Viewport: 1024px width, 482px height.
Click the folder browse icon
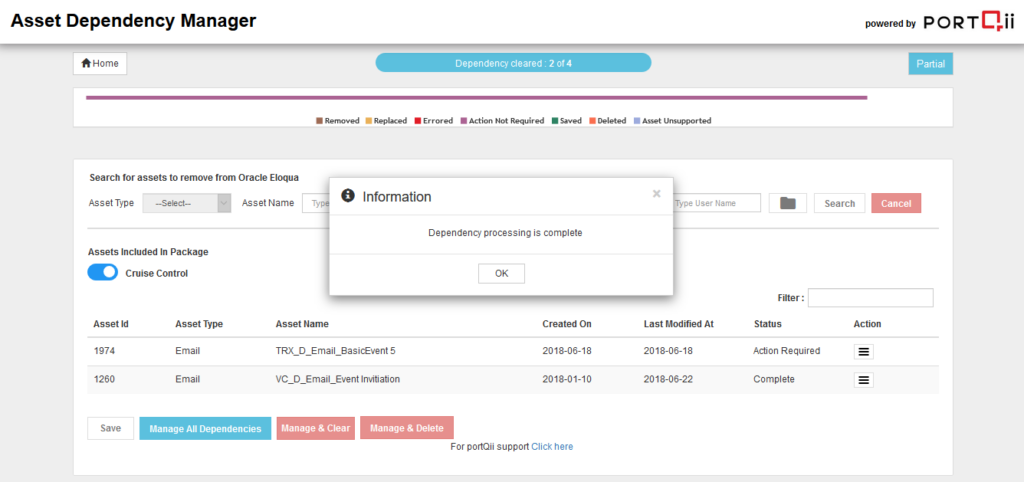[788, 203]
